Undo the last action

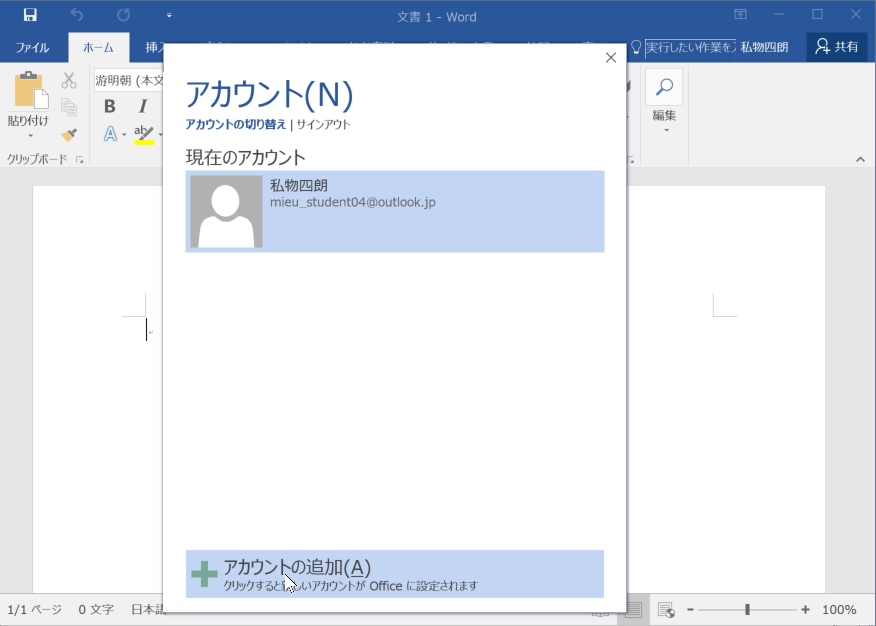coord(77,15)
